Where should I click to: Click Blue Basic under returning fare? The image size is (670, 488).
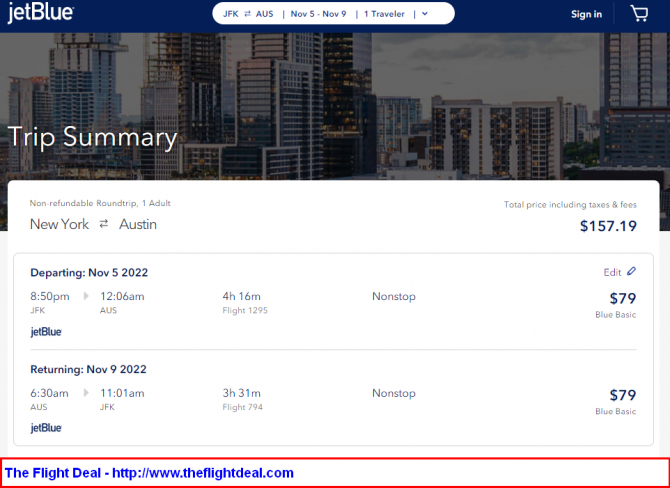[x=615, y=412]
